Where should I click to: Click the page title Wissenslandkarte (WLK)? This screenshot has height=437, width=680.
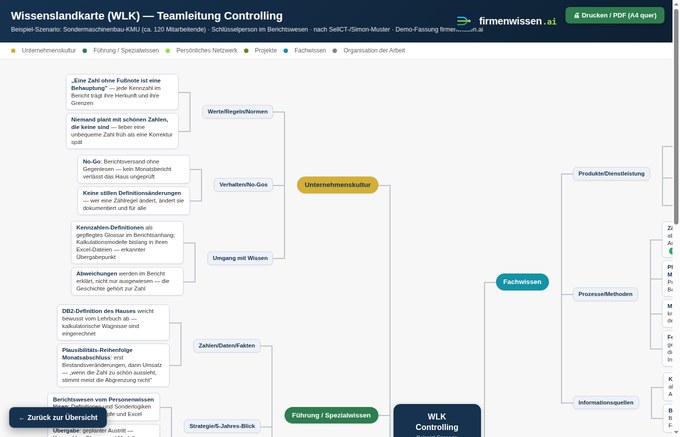(x=147, y=16)
